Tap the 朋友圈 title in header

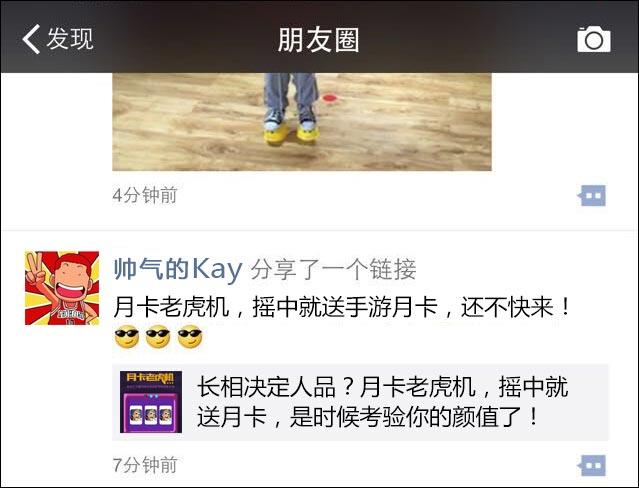tap(319, 40)
